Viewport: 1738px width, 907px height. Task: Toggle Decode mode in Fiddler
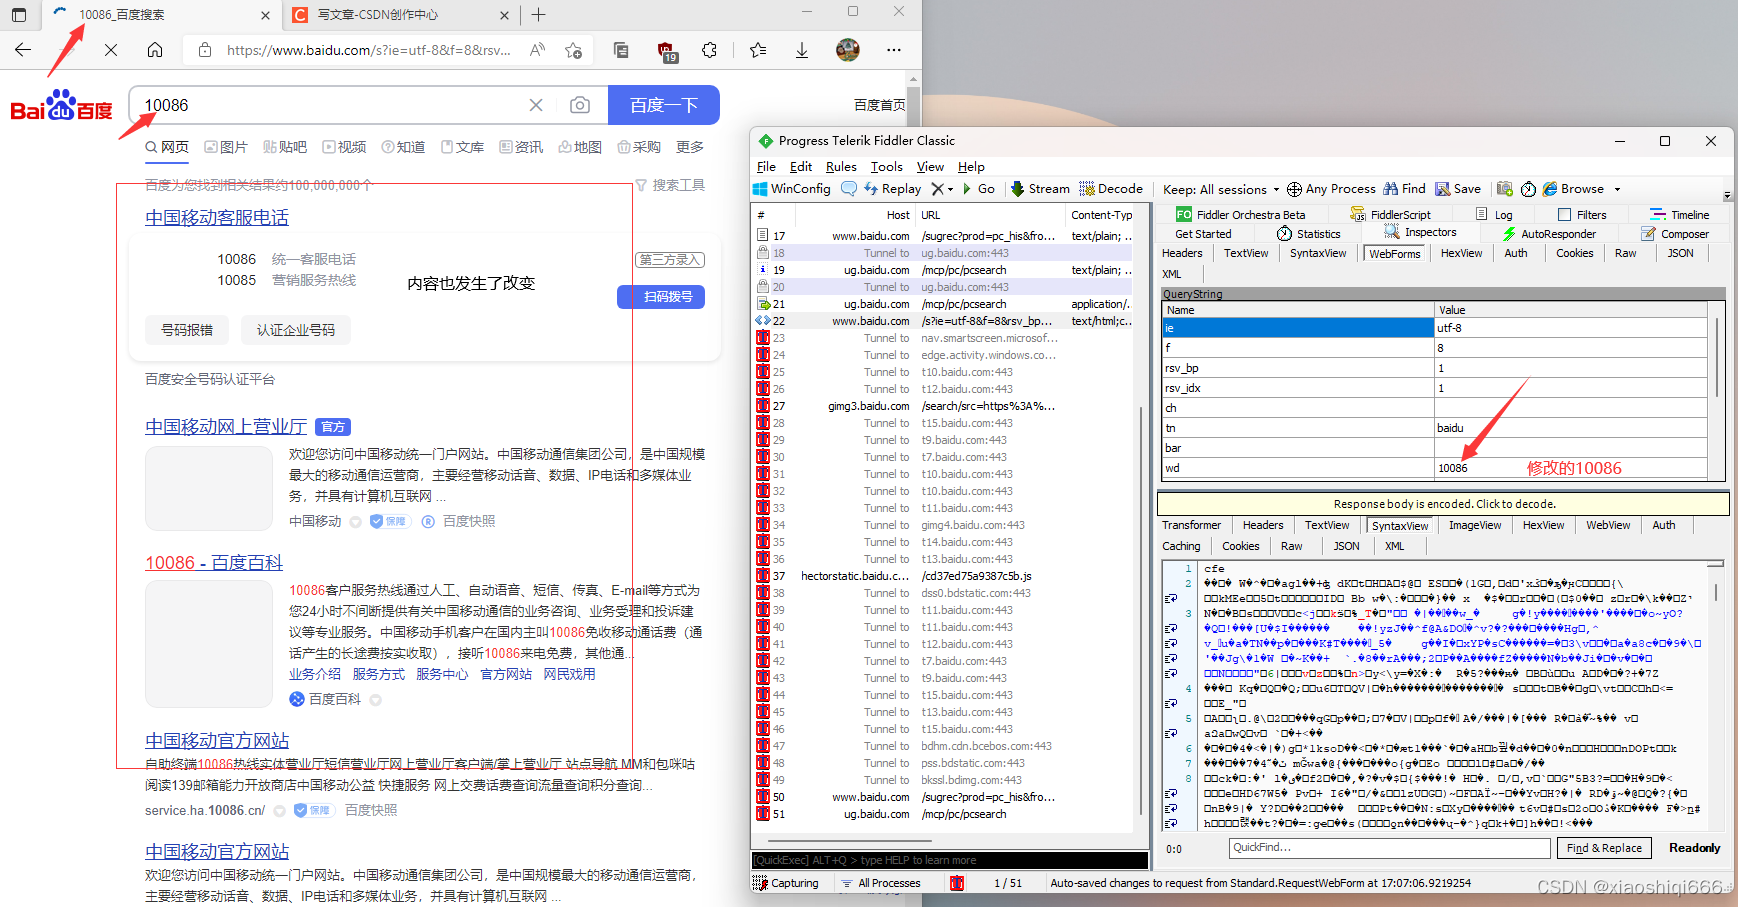[x=1110, y=189]
